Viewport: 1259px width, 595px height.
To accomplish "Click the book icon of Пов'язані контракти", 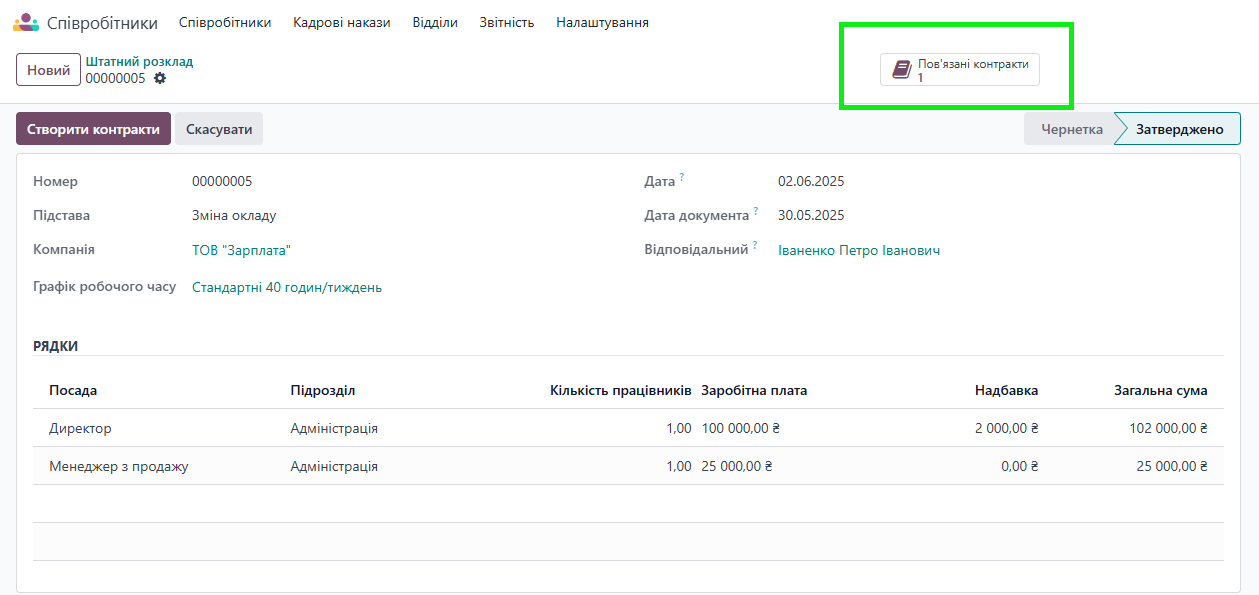I will click(x=902, y=69).
